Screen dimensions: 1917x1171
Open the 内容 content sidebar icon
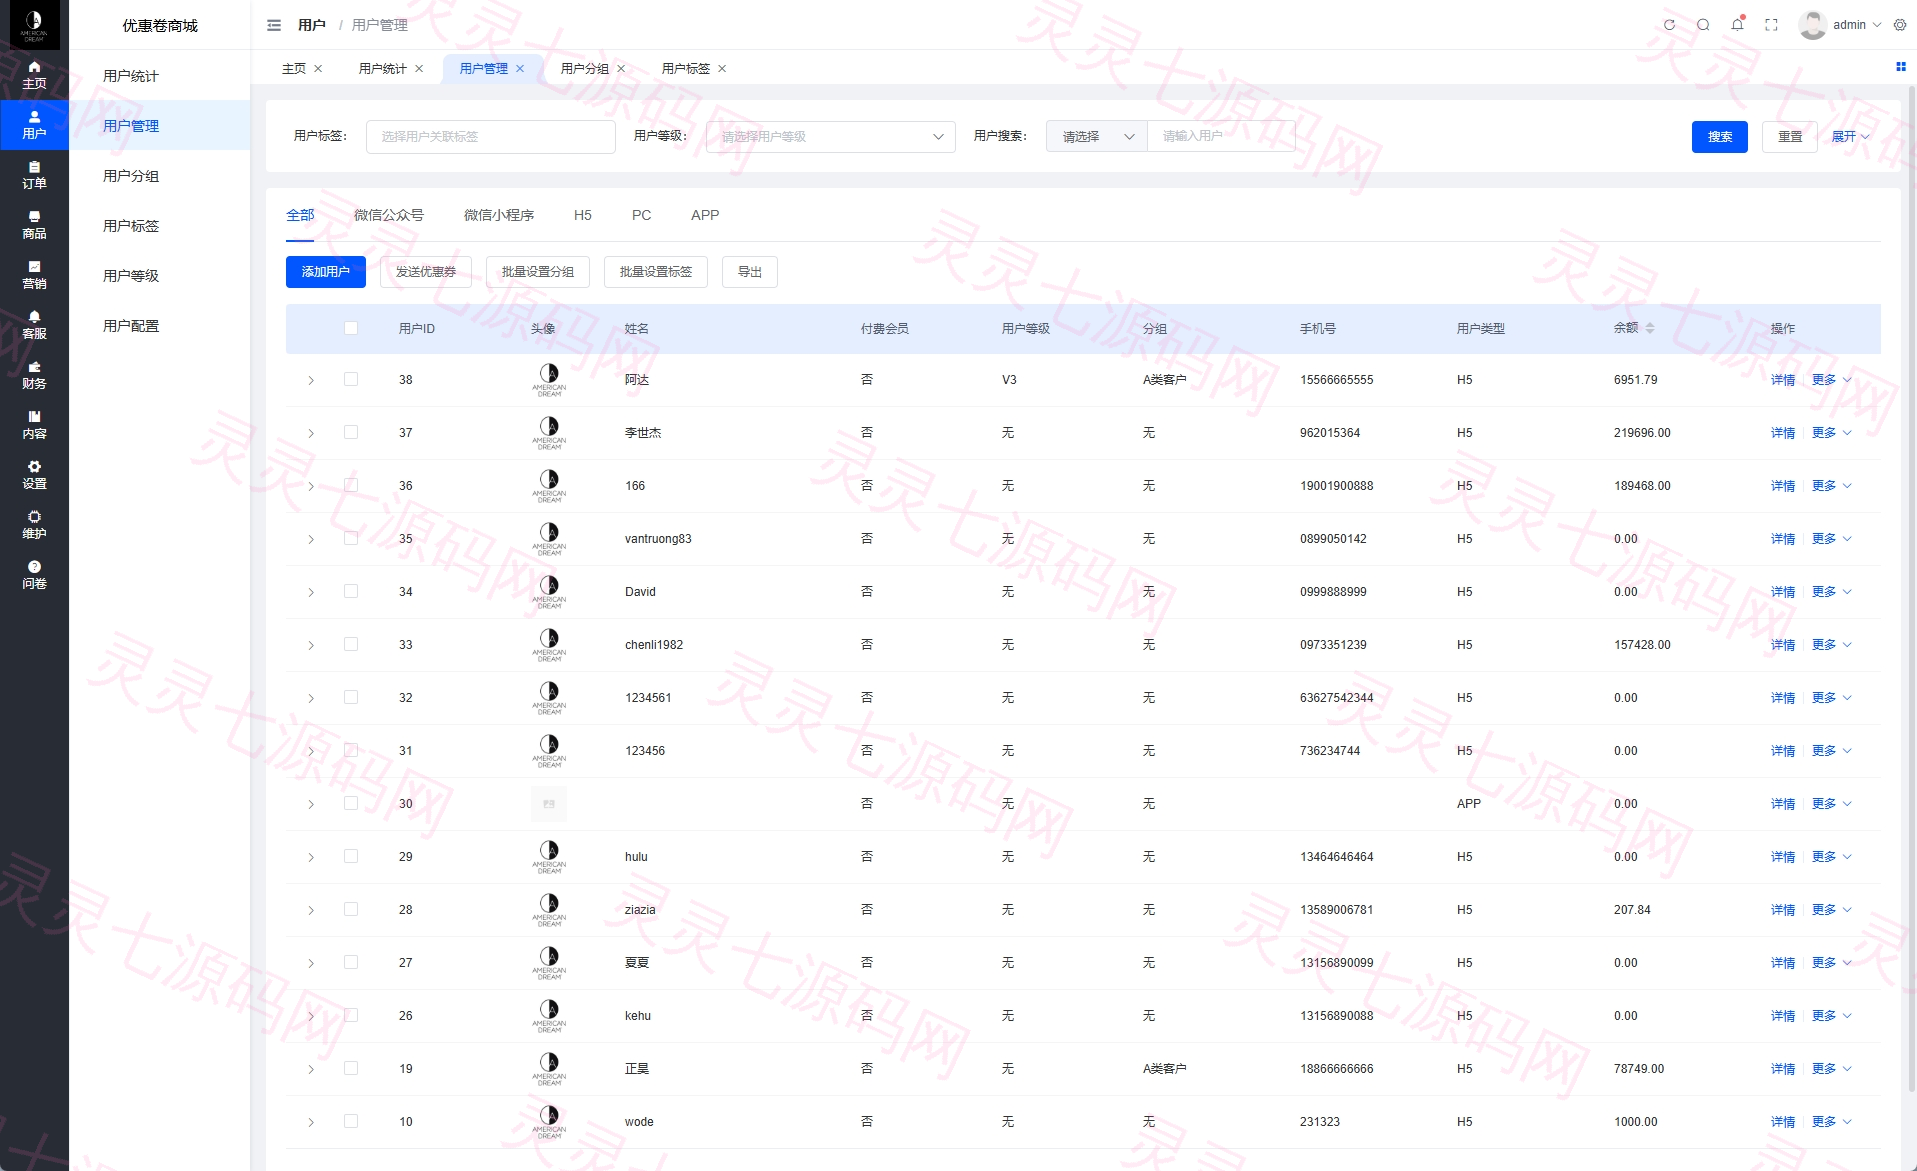click(x=34, y=425)
